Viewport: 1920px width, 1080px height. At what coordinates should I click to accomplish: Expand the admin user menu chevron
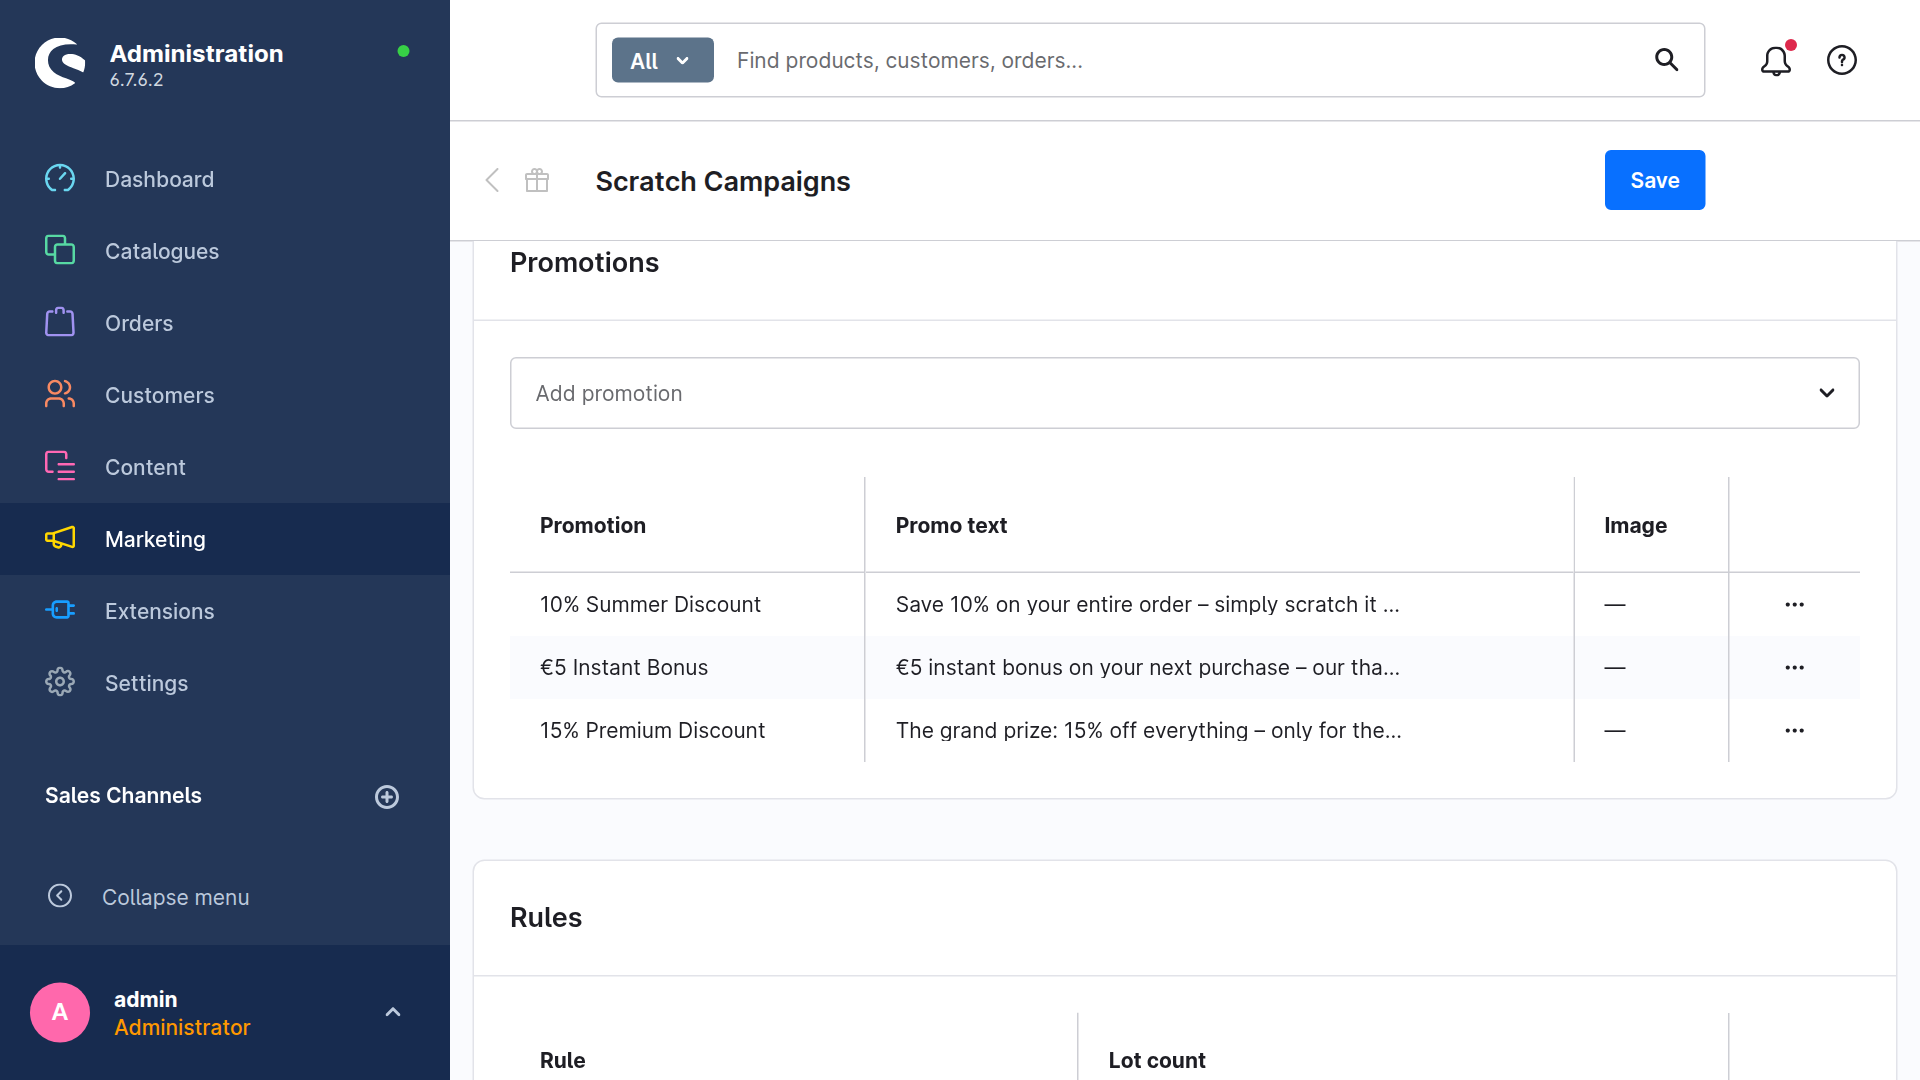(393, 1012)
